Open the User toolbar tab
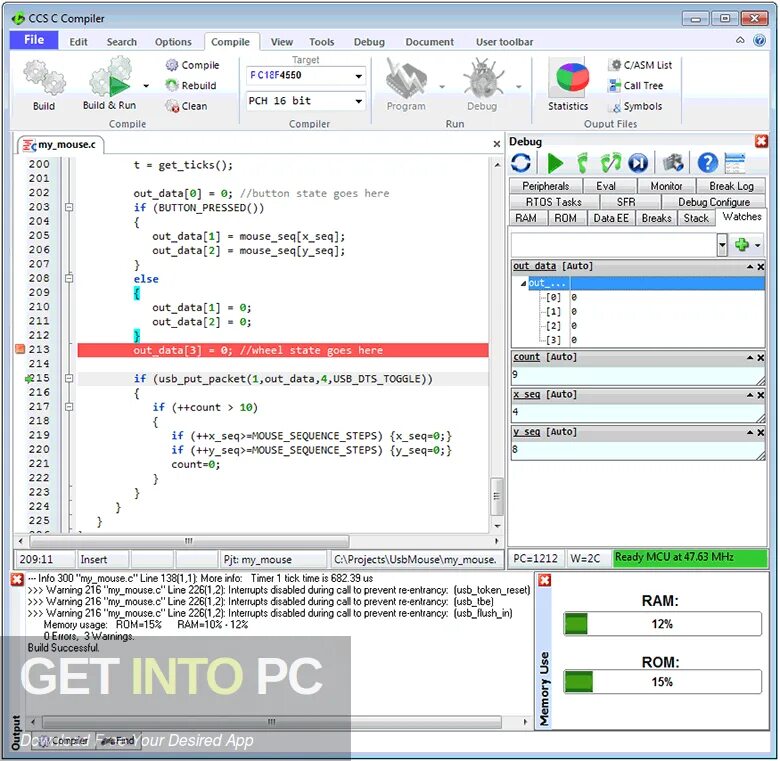Screen dimensions: 780x761 pyautogui.click(x=504, y=42)
